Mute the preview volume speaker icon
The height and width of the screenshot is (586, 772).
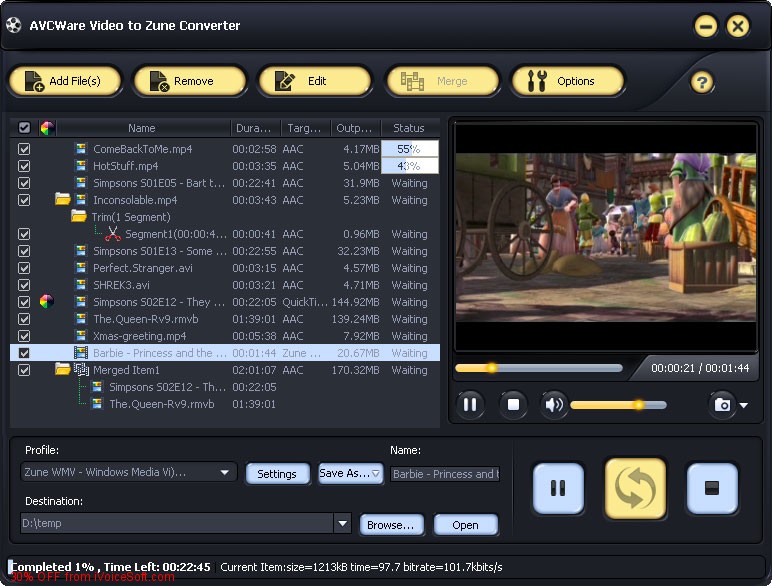coord(554,405)
